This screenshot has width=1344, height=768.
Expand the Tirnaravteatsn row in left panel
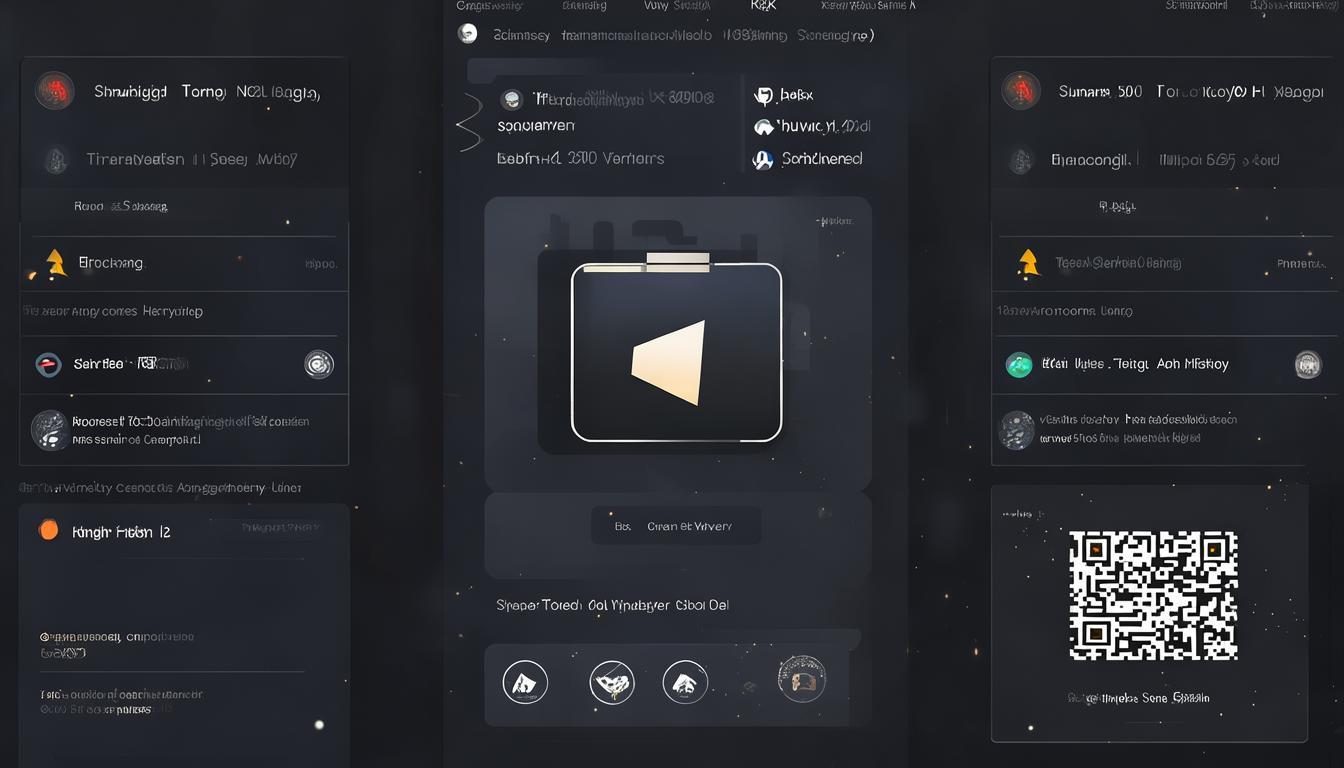pos(184,159)
